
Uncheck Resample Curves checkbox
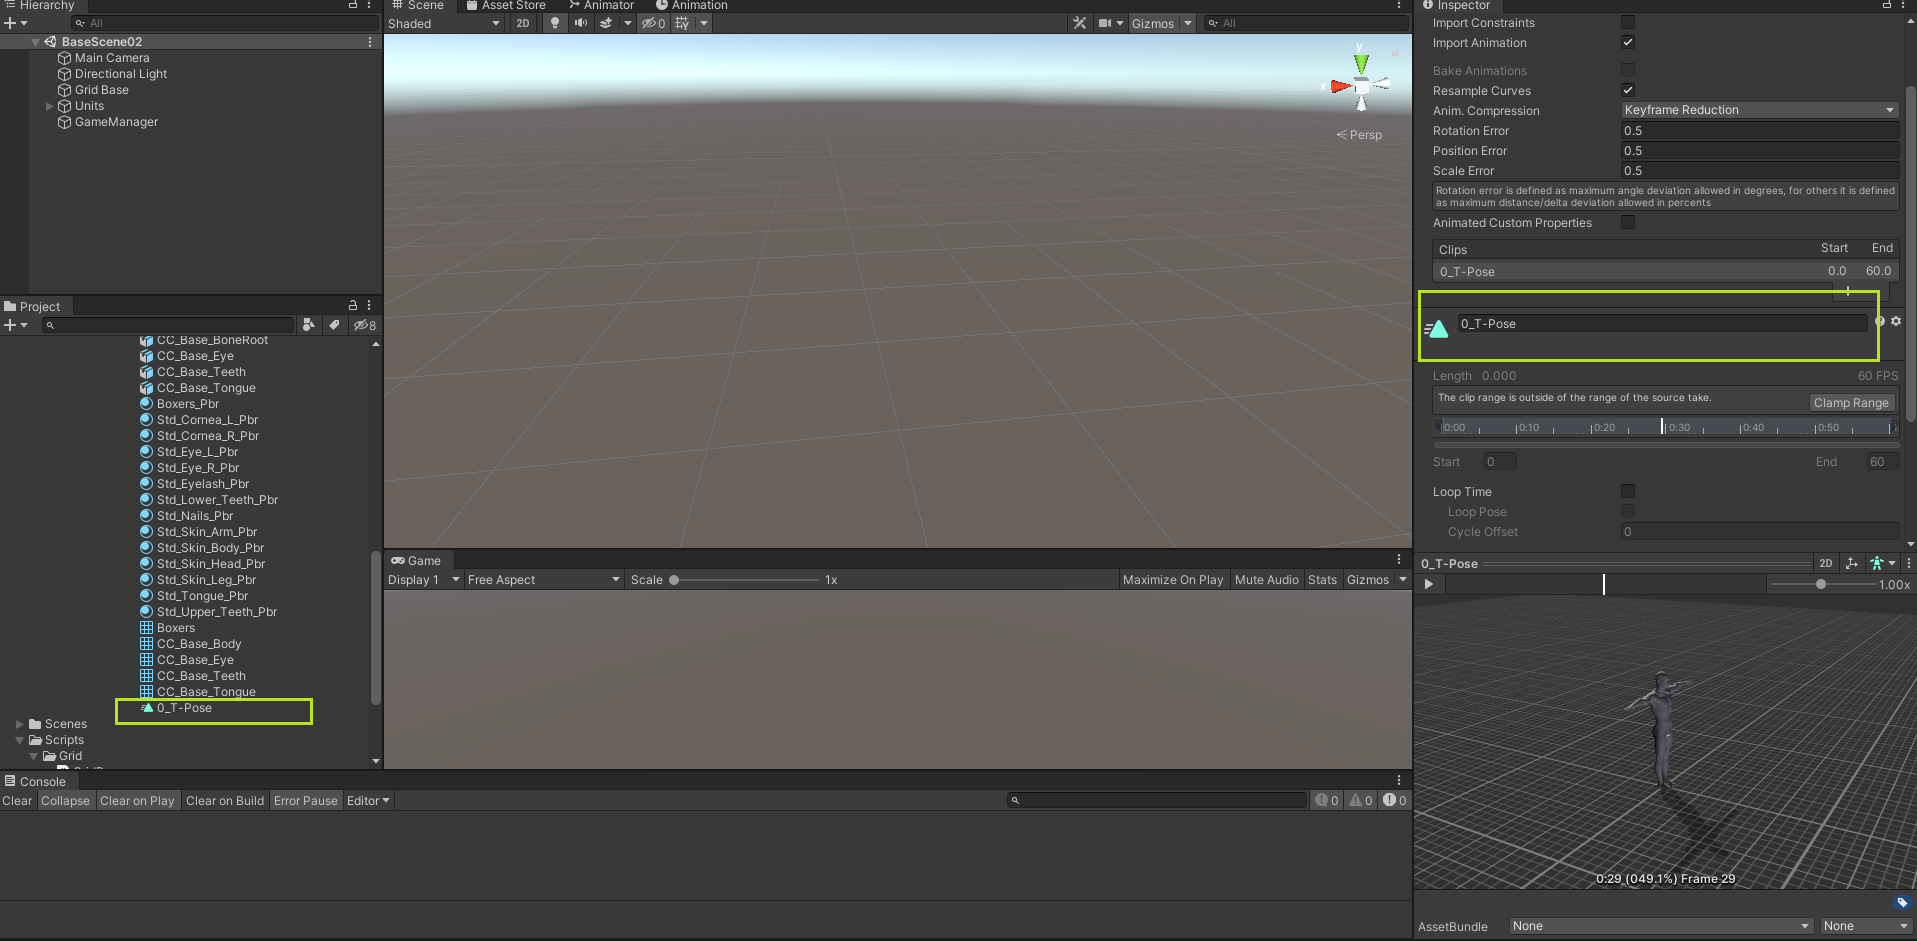(x=1628, y=90)
